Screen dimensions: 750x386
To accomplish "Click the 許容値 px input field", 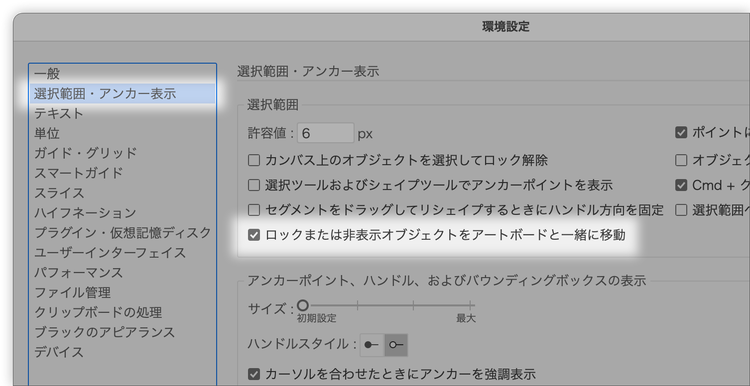I will 325,133.
